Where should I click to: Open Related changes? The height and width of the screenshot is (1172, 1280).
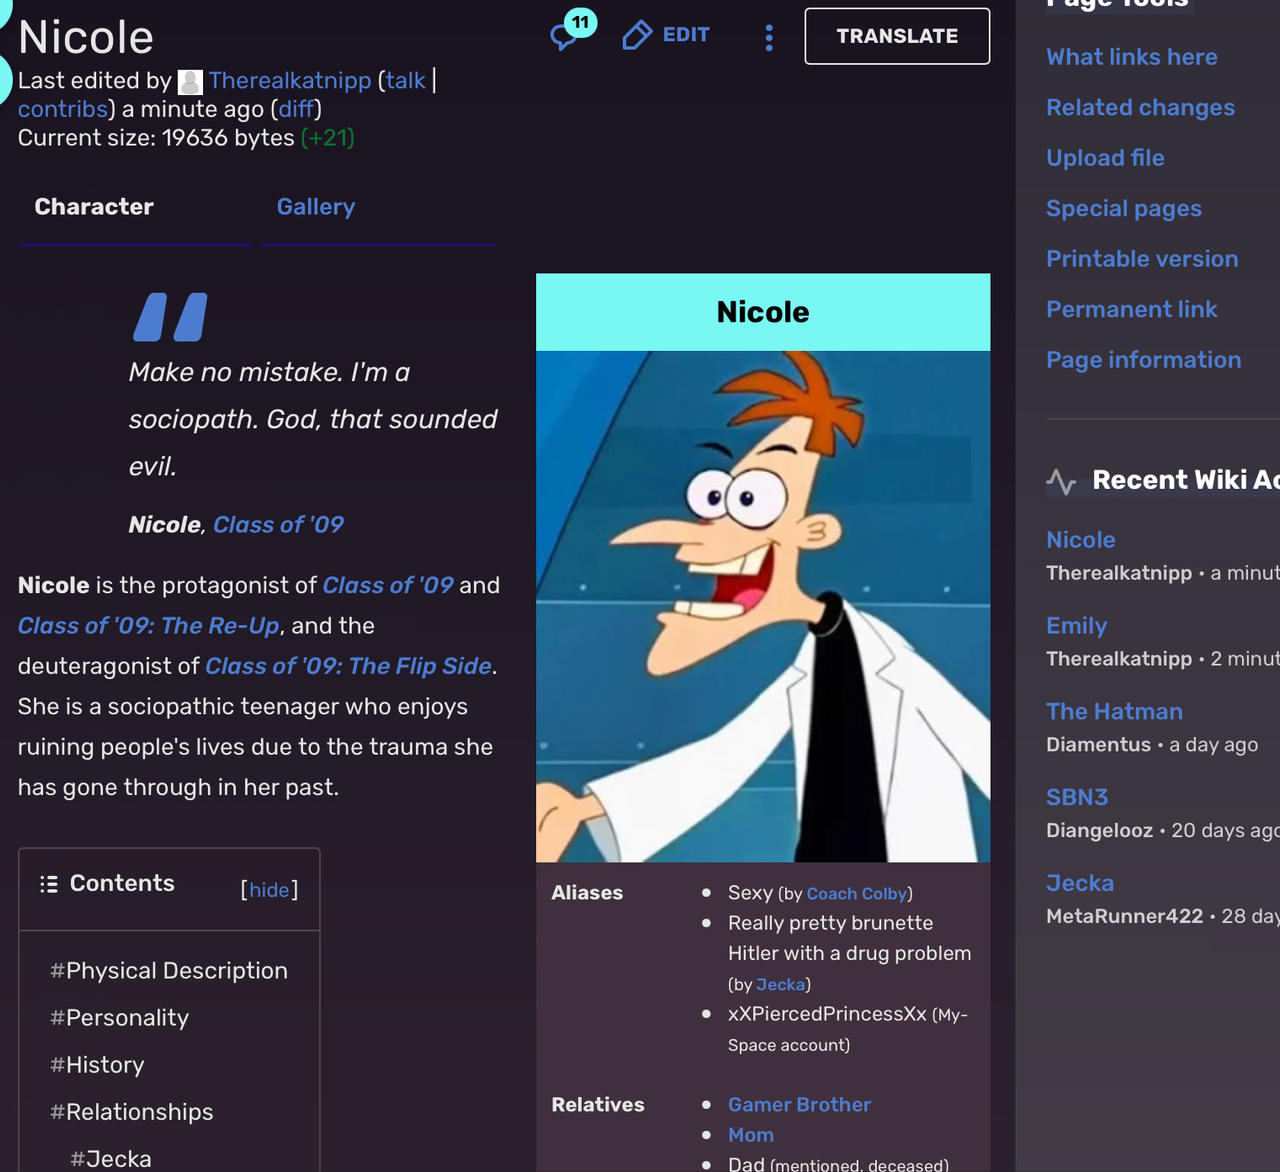[1140, 107]
